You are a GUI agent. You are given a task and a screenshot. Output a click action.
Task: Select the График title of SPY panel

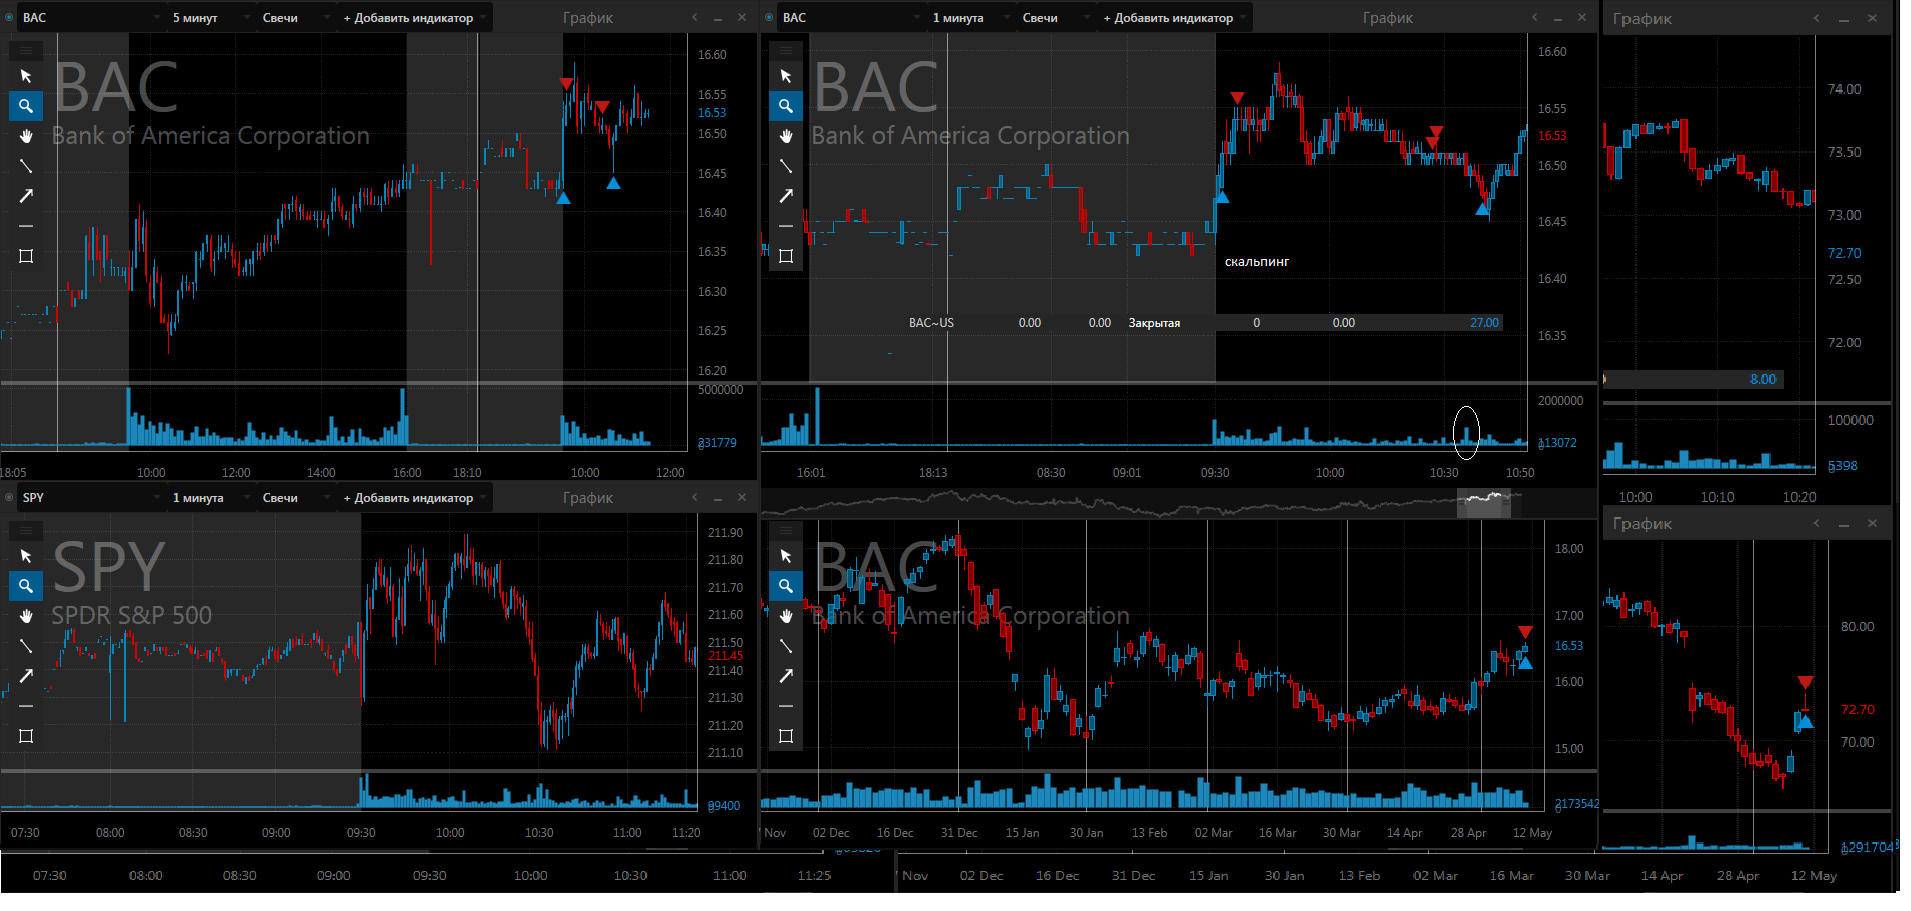pos(588,498)
